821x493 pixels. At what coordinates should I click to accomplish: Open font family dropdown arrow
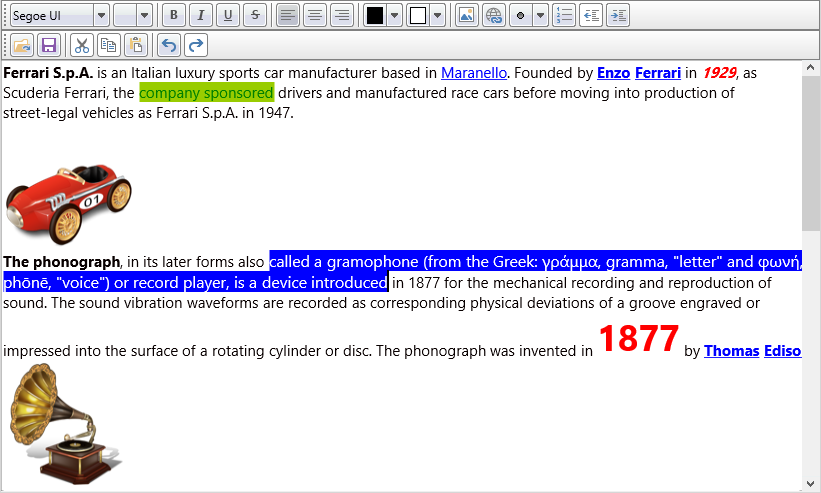[x=102, y=15]
